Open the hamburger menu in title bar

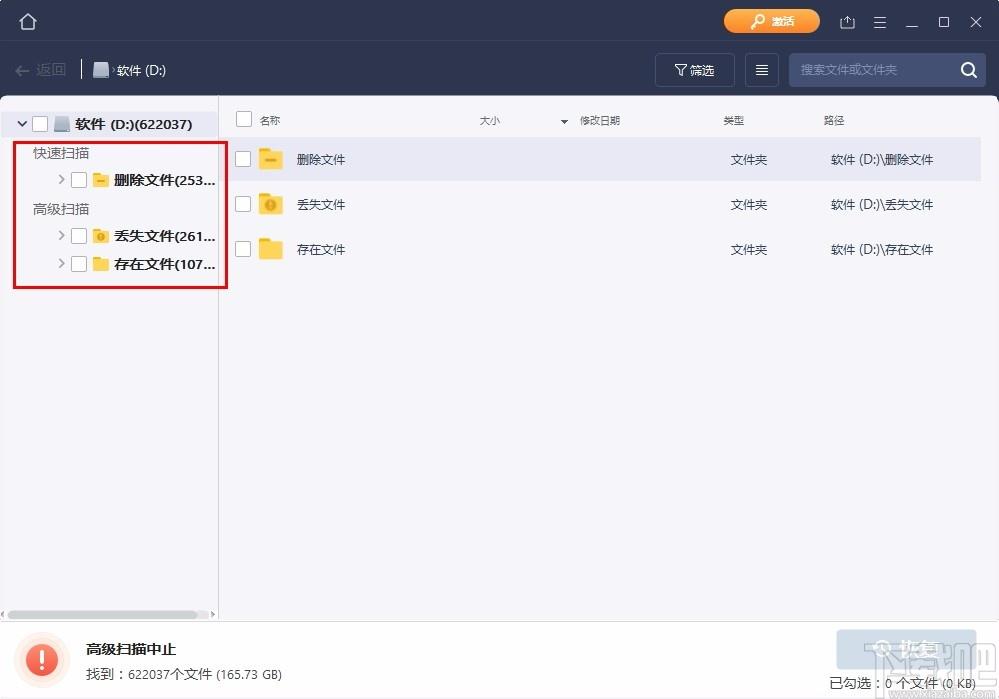880,22
